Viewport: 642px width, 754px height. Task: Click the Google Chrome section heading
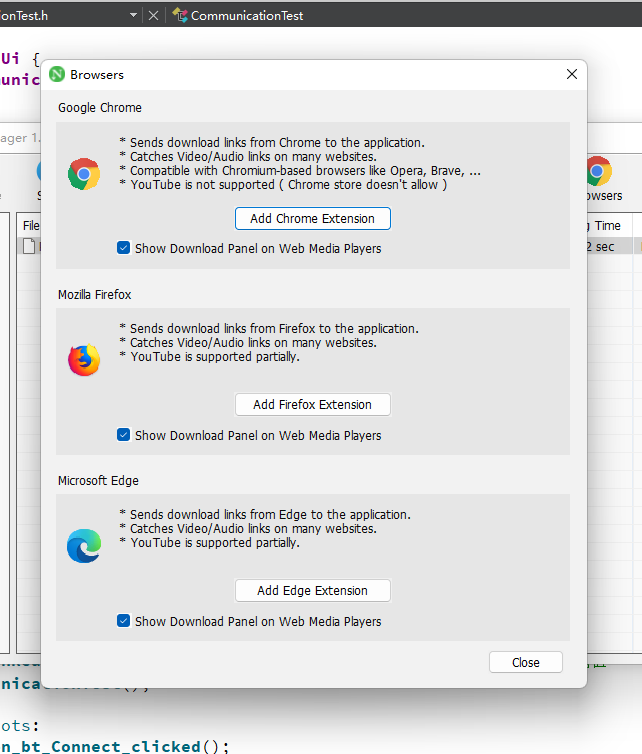point(100,108)
